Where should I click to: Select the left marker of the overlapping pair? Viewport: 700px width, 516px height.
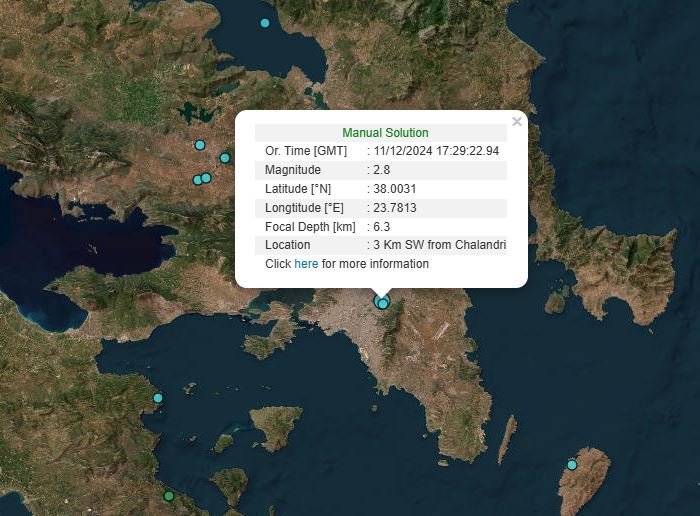pyautogui.click(x=197, y=181)
